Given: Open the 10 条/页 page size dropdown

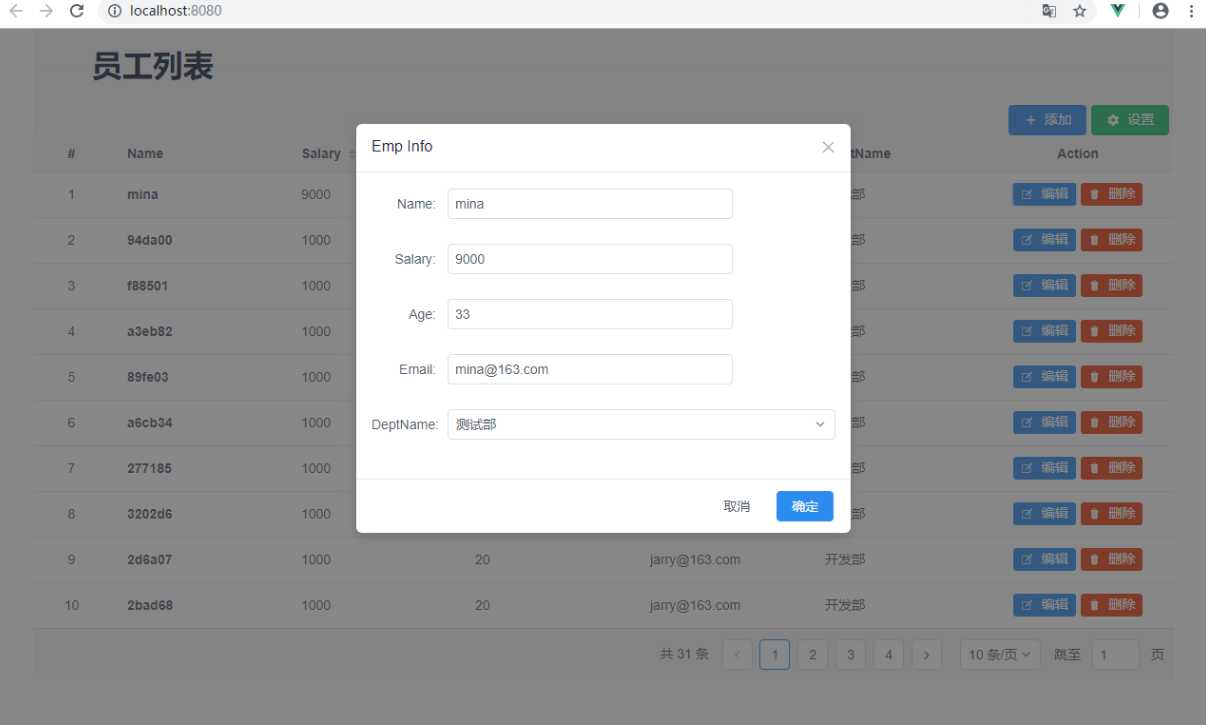Looking at the screenshot, I should [x=1000, y=655].
